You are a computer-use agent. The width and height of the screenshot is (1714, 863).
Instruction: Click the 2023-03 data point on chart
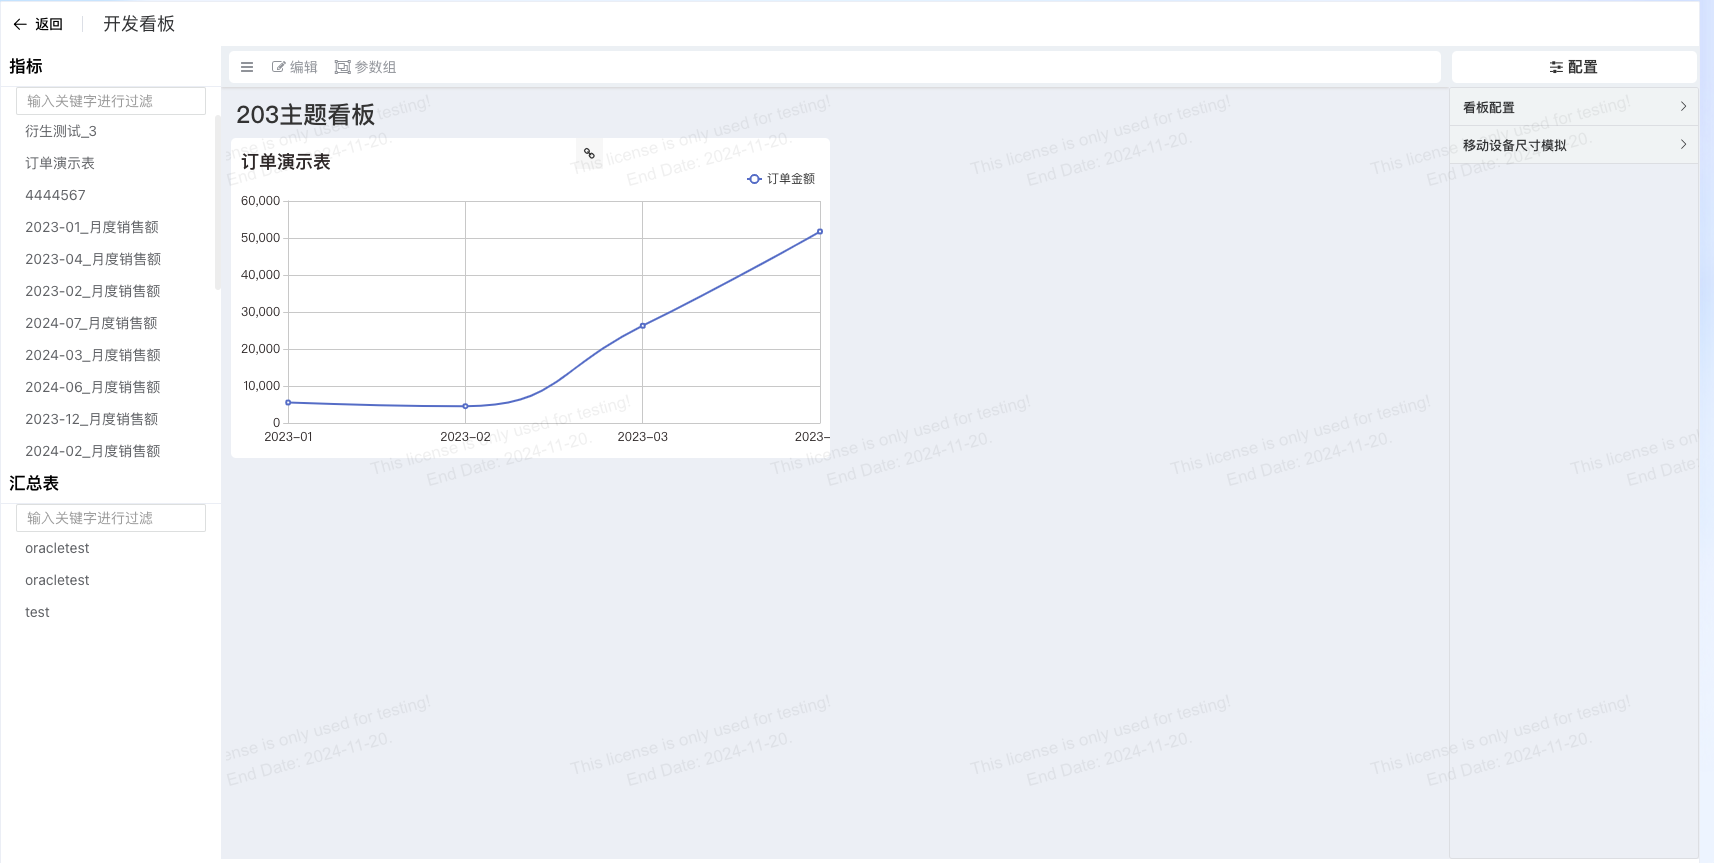point(642,326)
